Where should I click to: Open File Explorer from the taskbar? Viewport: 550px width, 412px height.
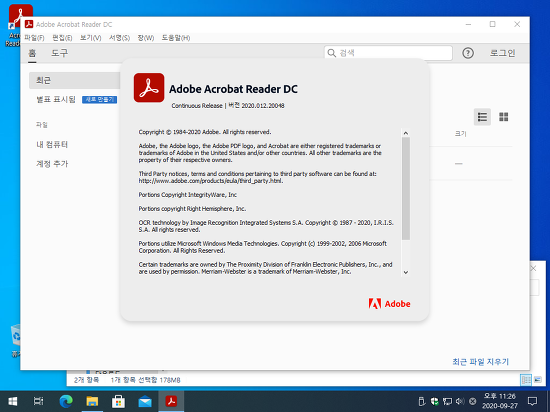click(x=92, y=401)
